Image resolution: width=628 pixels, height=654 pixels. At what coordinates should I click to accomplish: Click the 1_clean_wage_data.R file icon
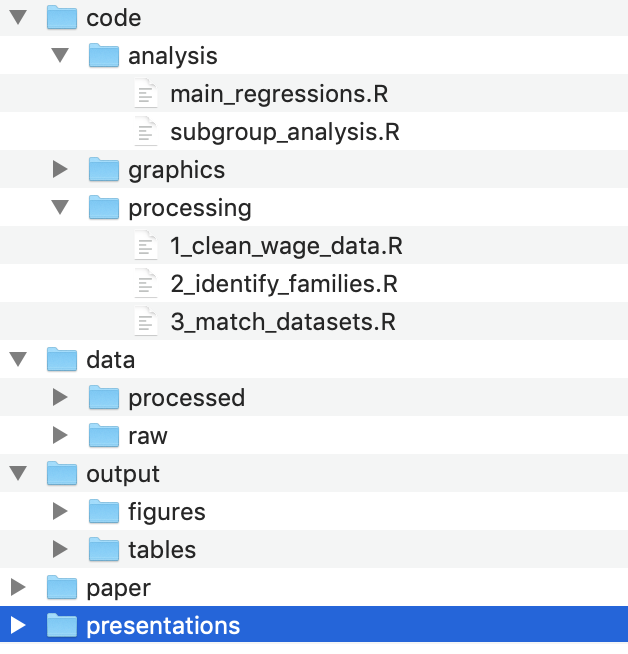[x=146, y=246]
